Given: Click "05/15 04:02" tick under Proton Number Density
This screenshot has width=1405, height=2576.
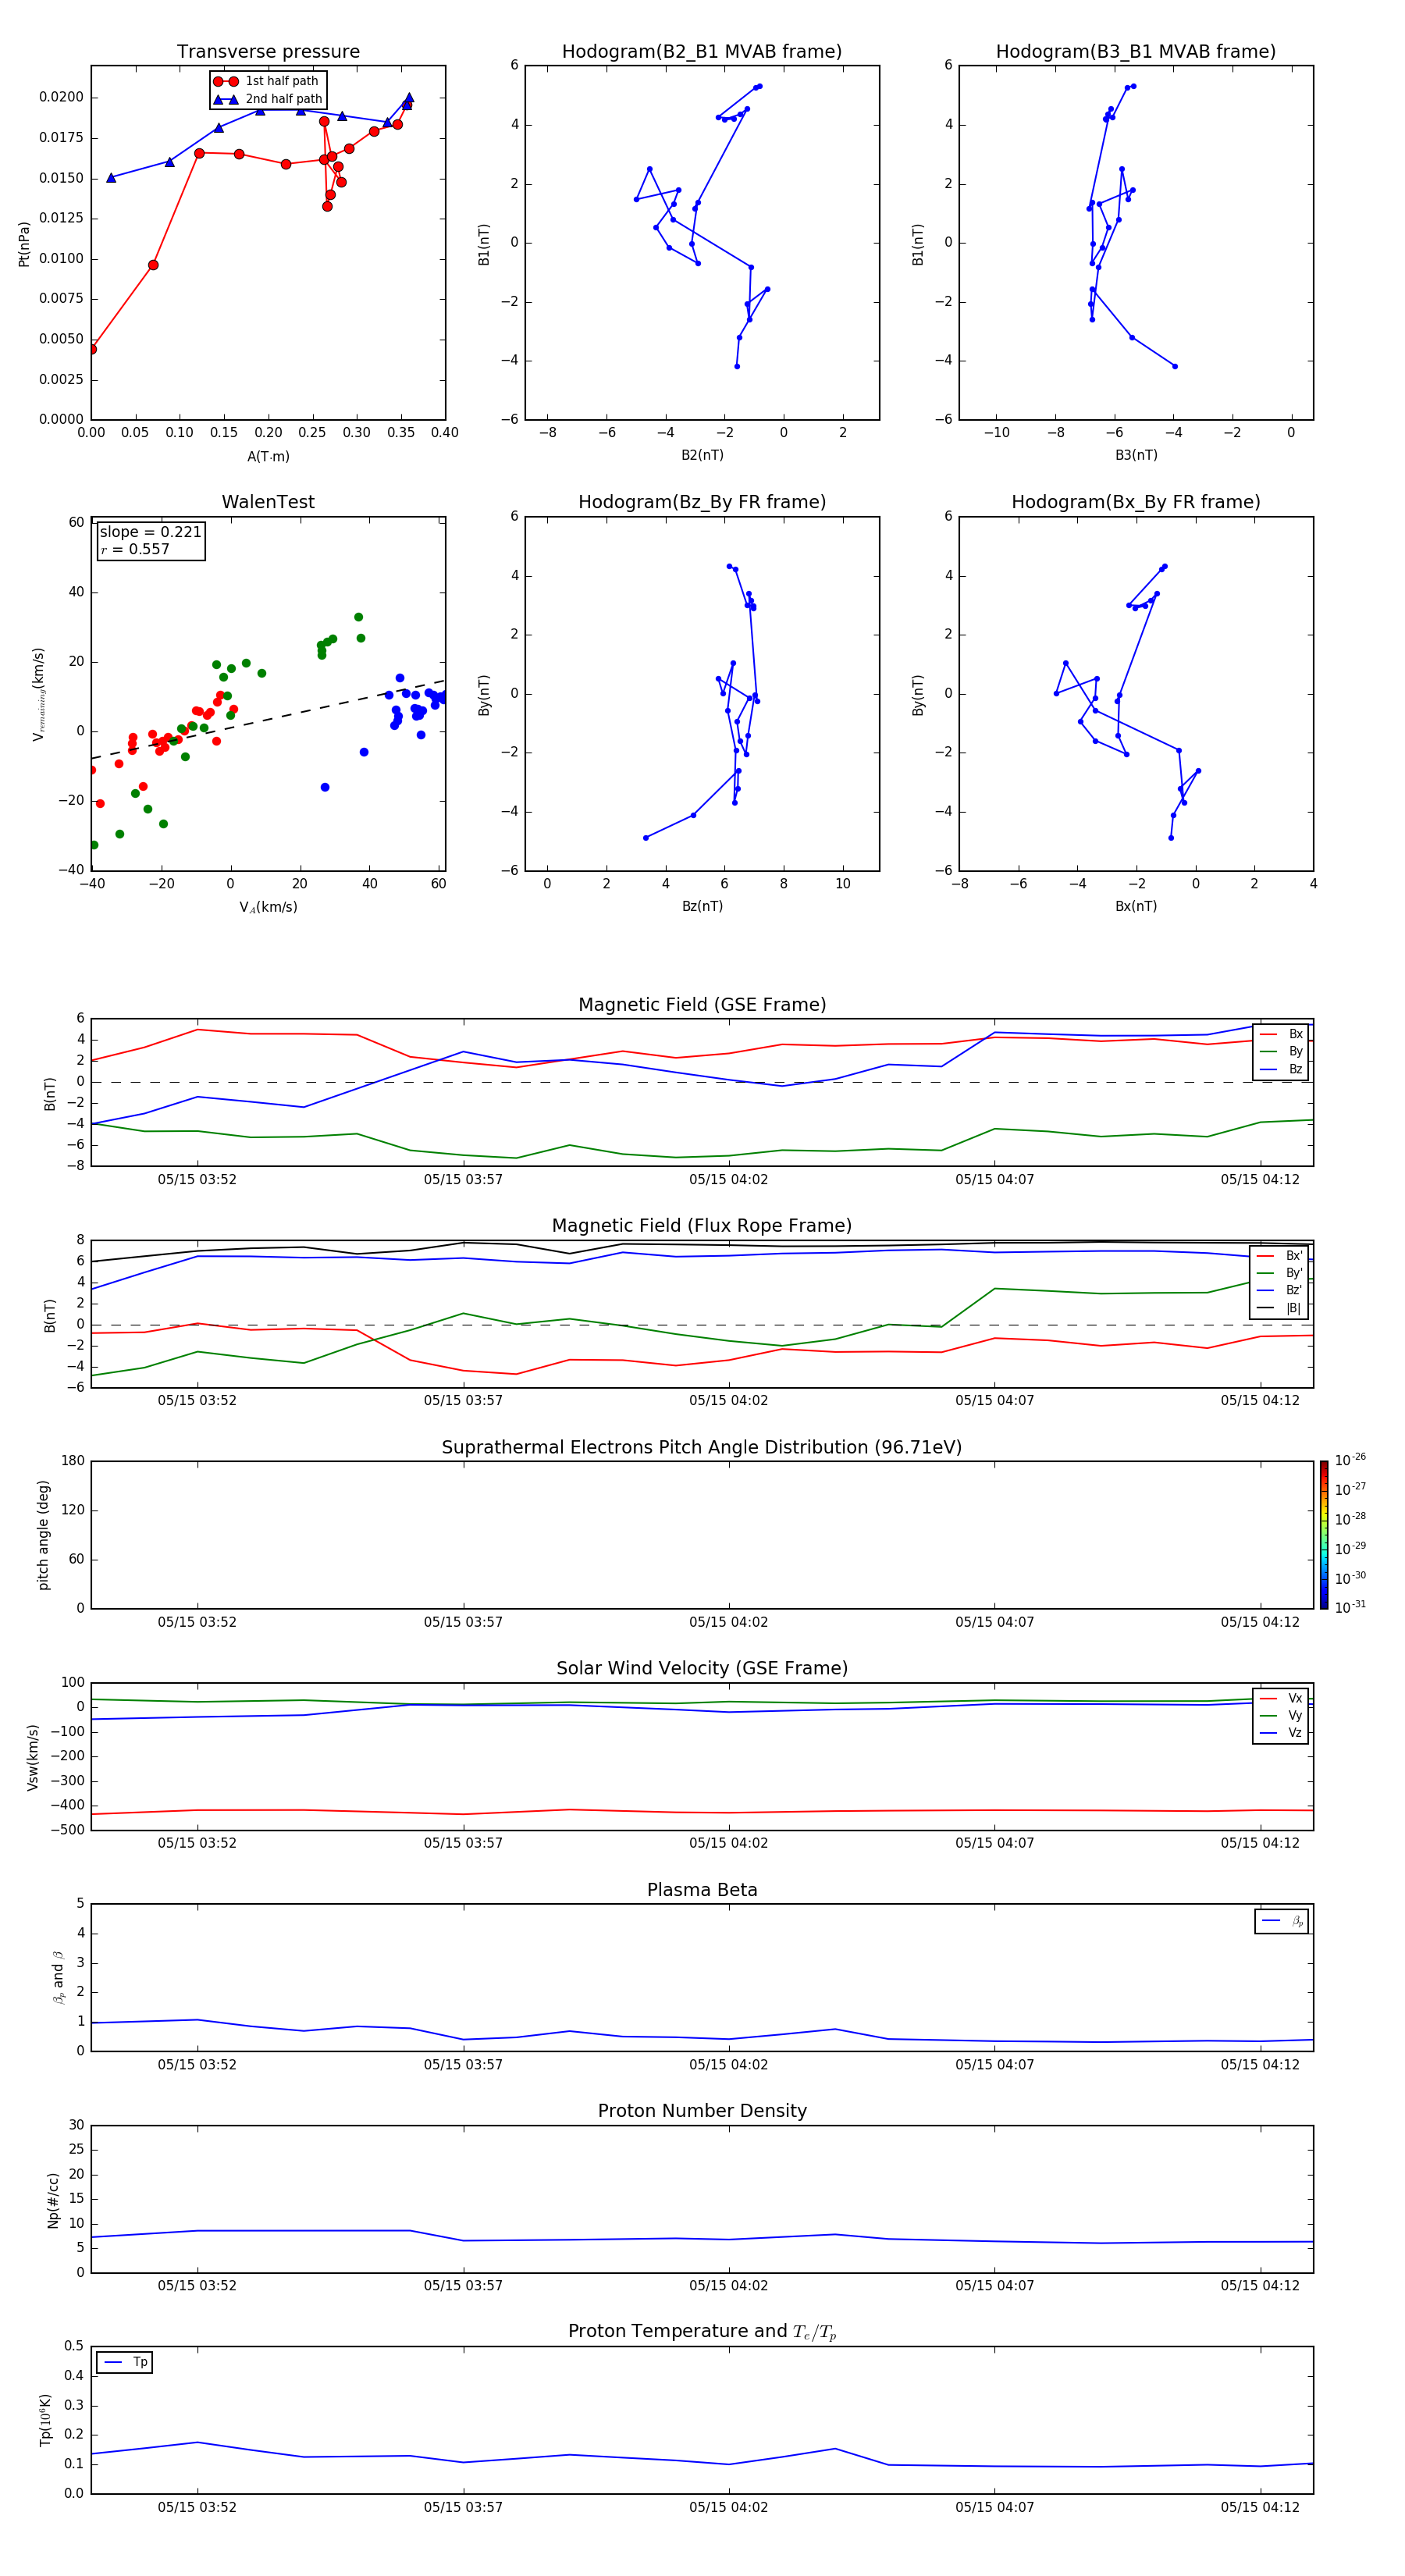Looking at the screenshot, I should (x=728, y=2285).
